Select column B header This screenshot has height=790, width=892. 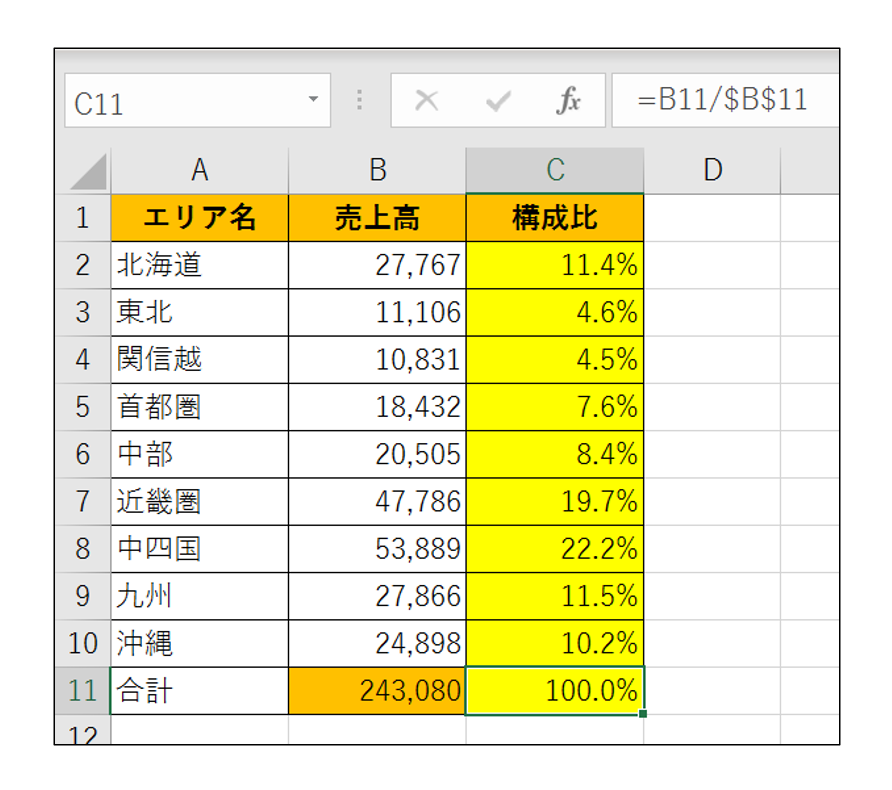[377, 171]
